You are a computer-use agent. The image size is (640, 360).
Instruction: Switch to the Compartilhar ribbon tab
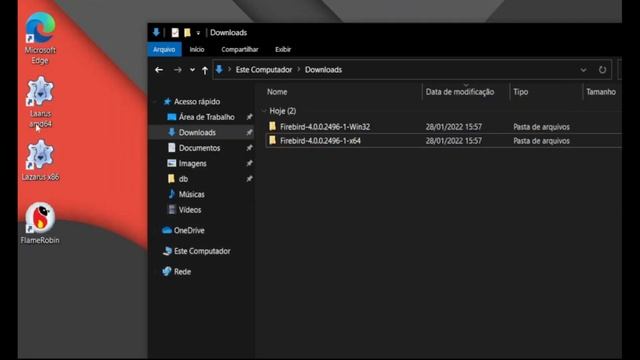click(240, 49)
